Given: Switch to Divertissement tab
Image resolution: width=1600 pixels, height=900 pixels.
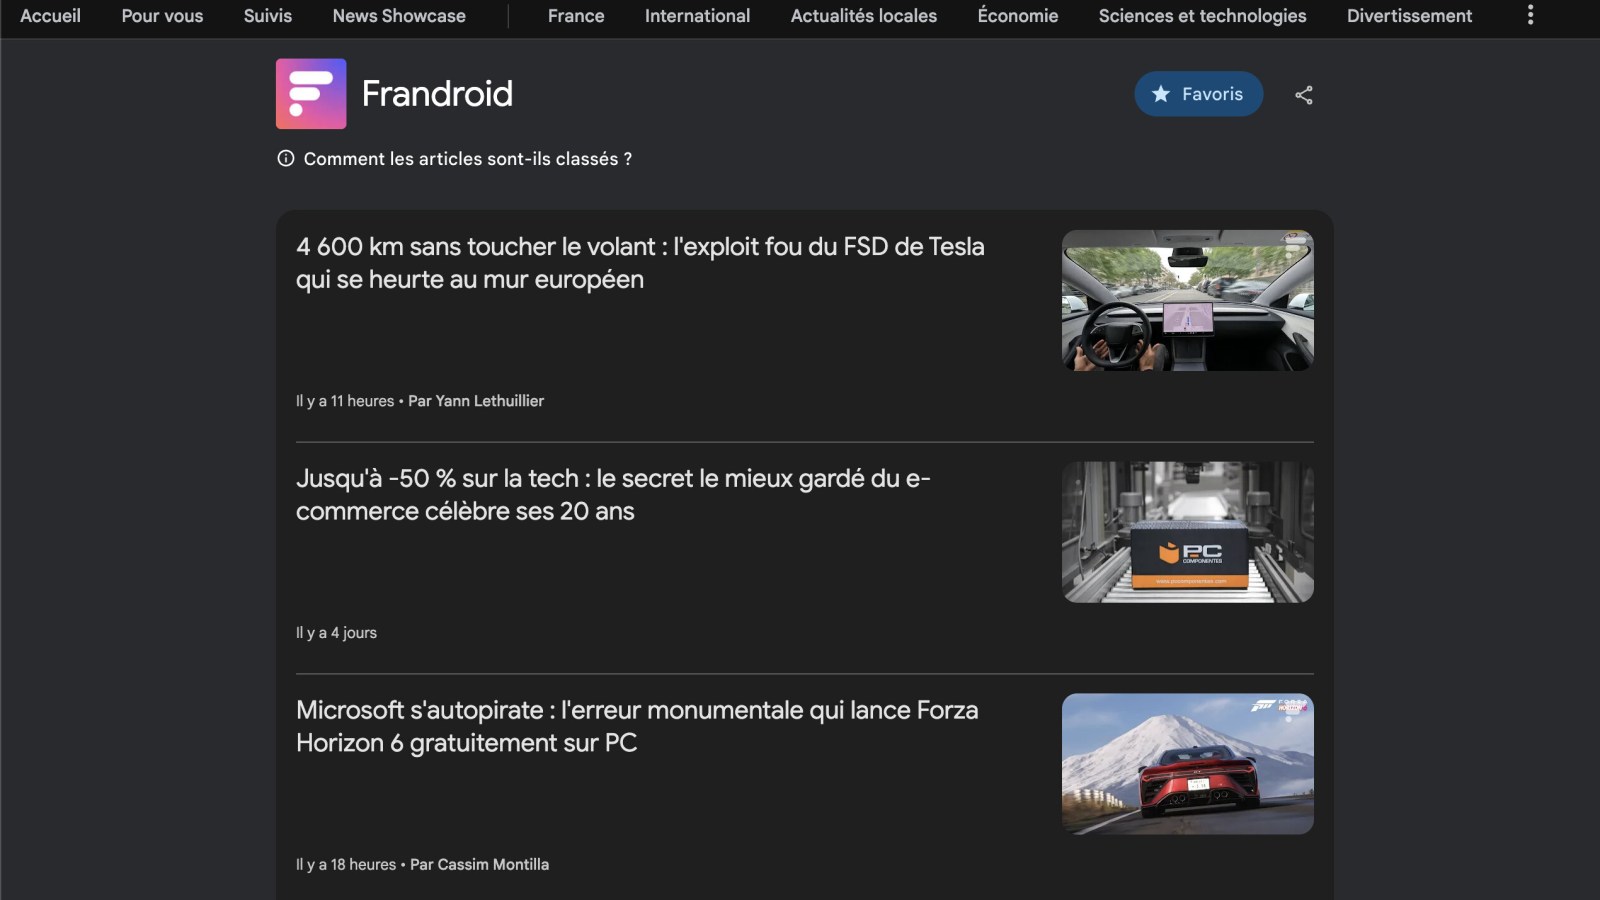Looking at the screenshot, I should pos(1409,16).
